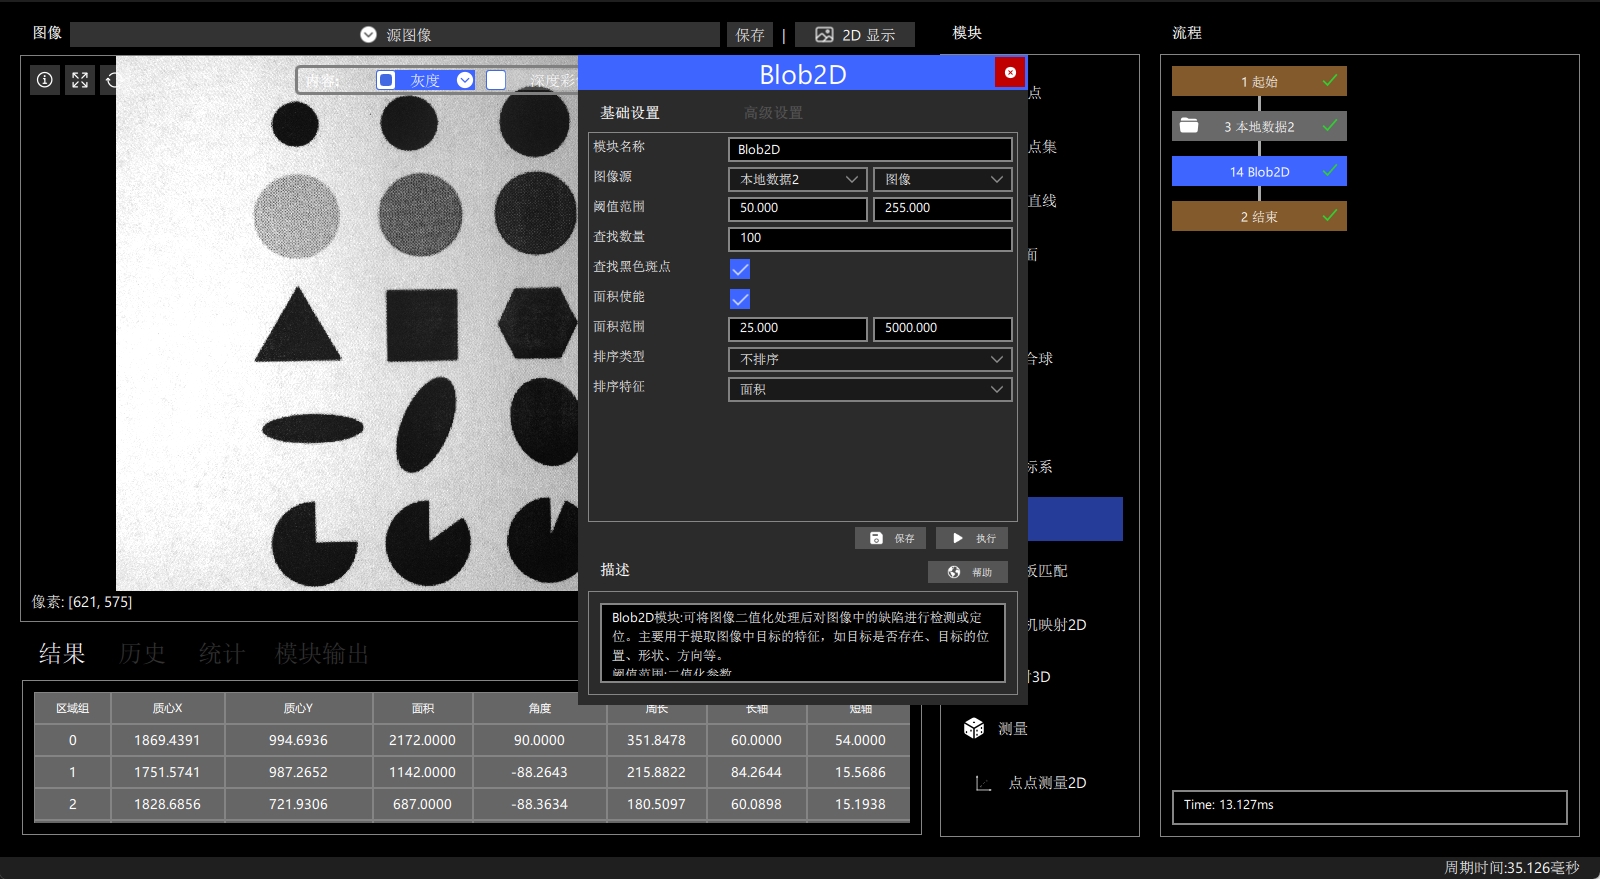The height and width of the screenshot is (879, 1600).
Task: Click the 模块名称 input field
Action: (870, 149)
